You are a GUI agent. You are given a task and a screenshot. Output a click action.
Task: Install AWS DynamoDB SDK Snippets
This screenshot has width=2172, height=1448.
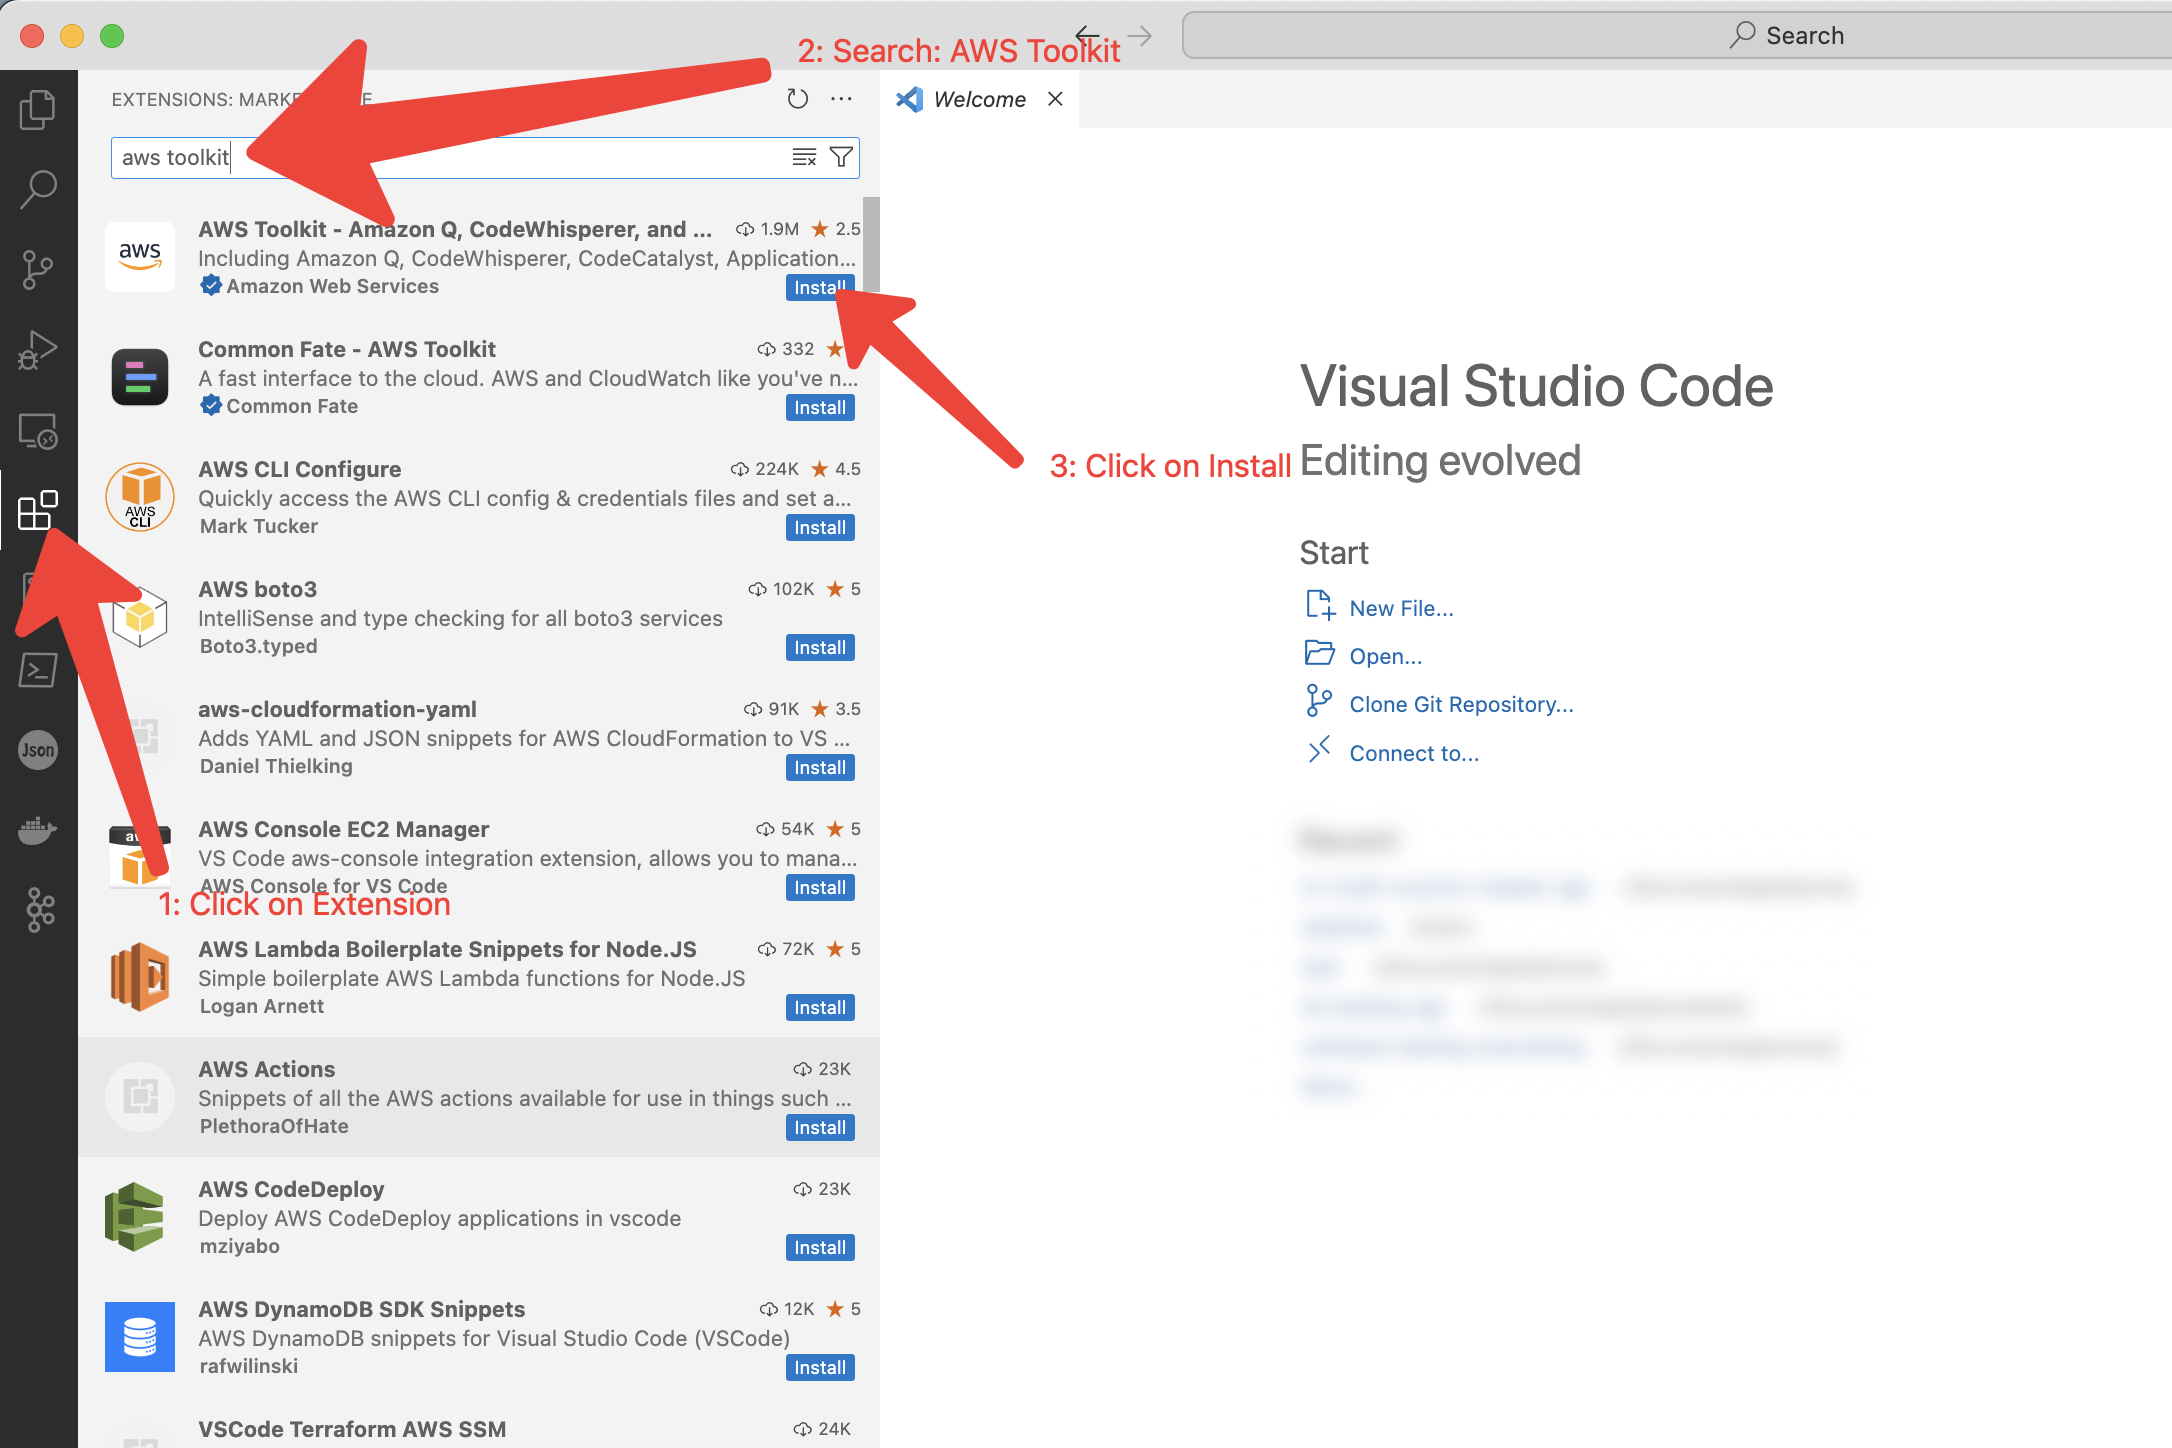click(820, 1367)
